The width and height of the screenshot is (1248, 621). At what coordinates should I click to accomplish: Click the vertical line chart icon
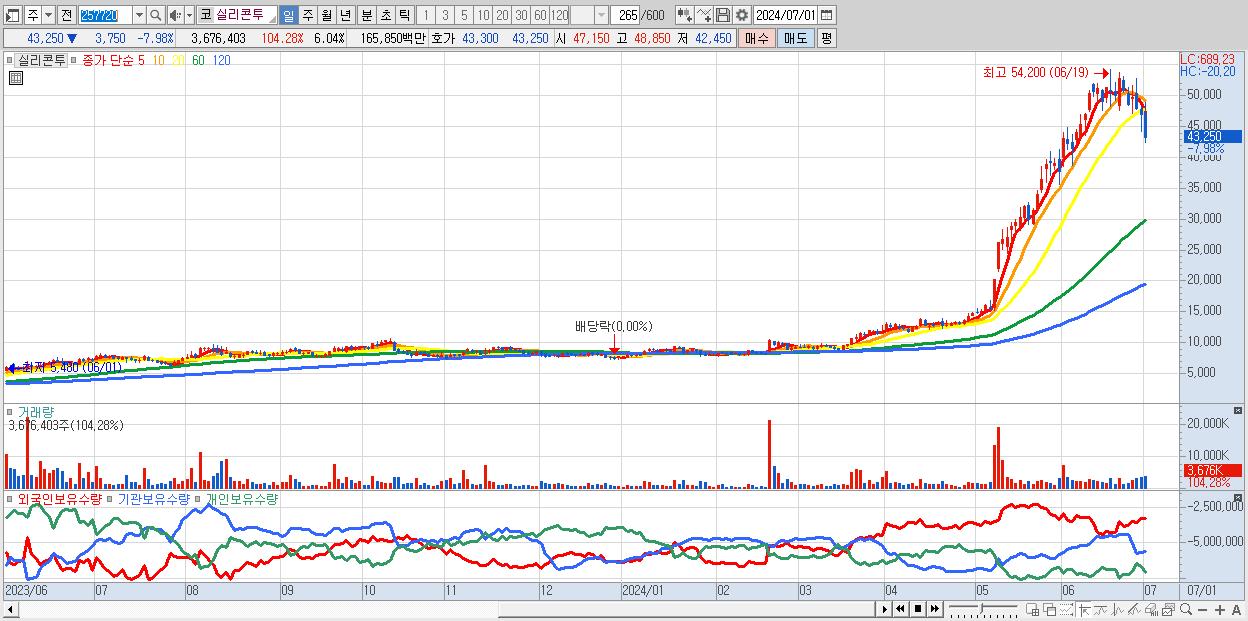coord(1118,609)
